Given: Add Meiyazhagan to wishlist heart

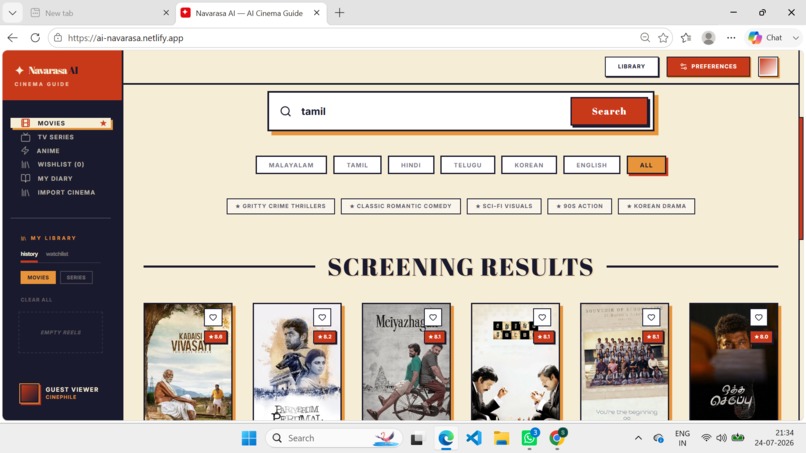Looking at the screenshot, I should 433,317.
